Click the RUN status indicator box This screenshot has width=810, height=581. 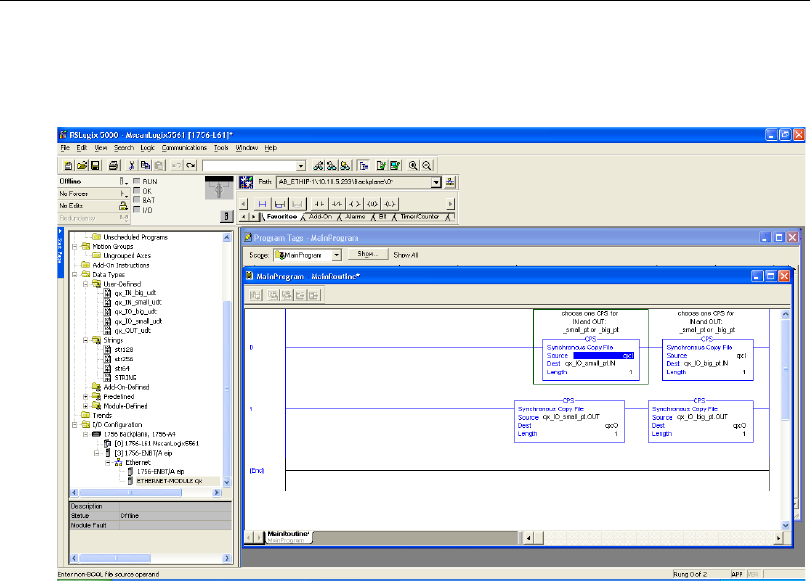tap(137, 181)
